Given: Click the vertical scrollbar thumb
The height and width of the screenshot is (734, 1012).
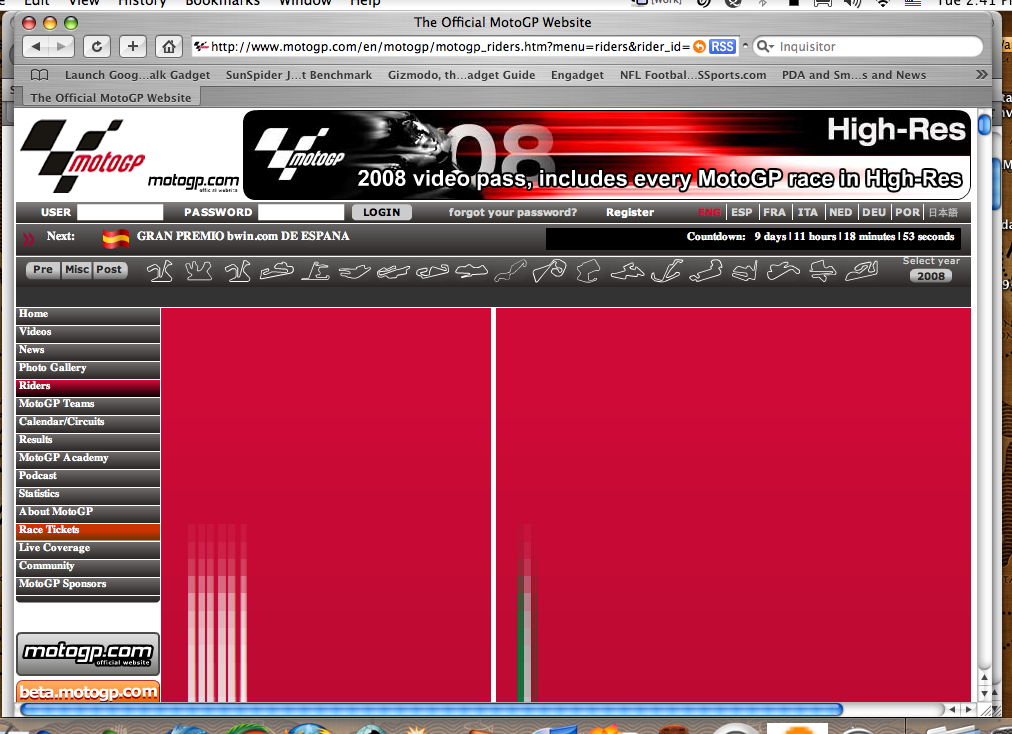Looking at the screenshot, I should tap(984, 123).
